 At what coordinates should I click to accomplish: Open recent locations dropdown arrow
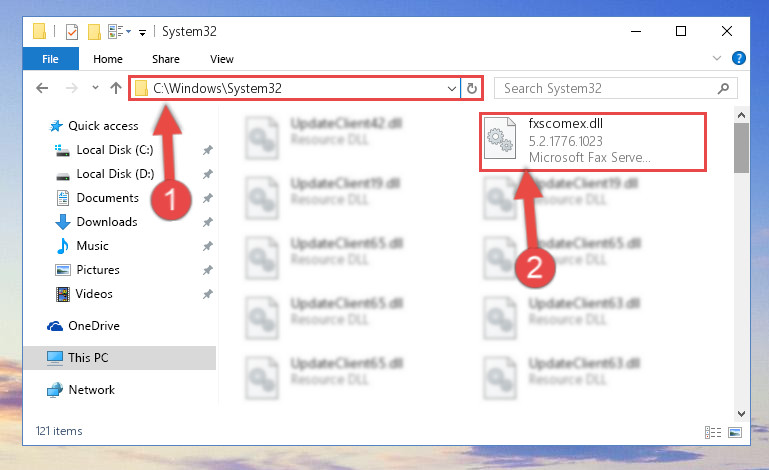[x=95, y=88]
